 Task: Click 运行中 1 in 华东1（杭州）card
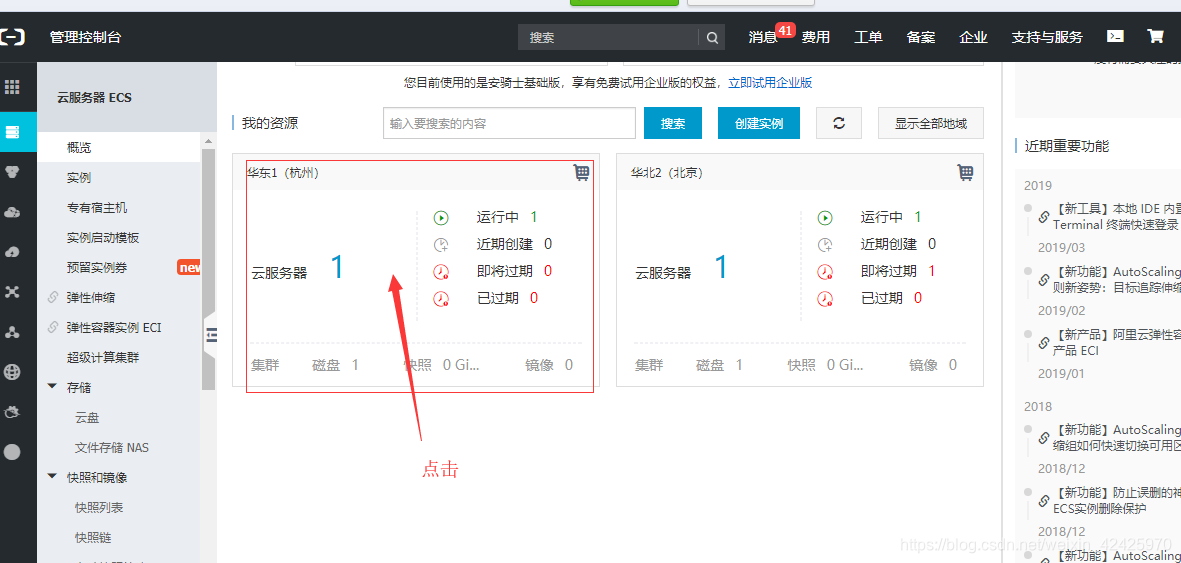coord(507,217)
